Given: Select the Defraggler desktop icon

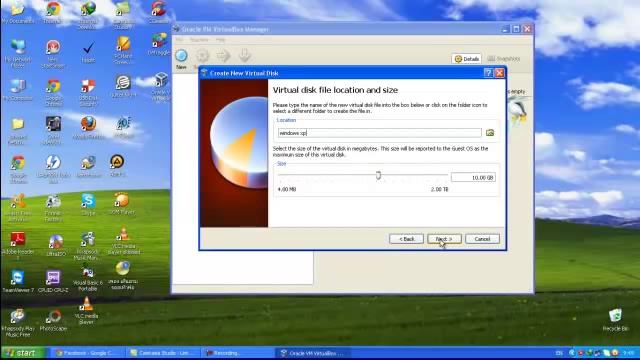Looking at the screenshot, I should pyautogui.click(x=159, y=44).
